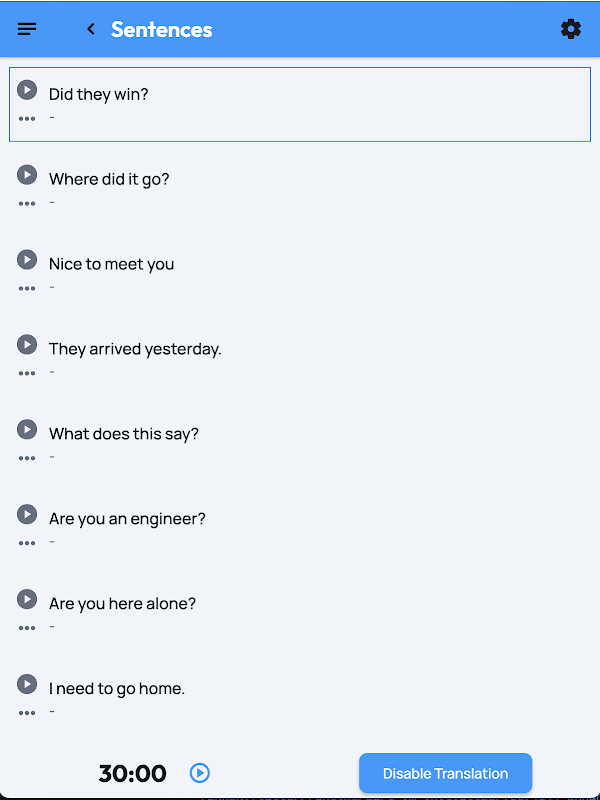Expand more options for "Did they win?"
The width and height of the screenshot is (600, 800).
tap(27, 119)
